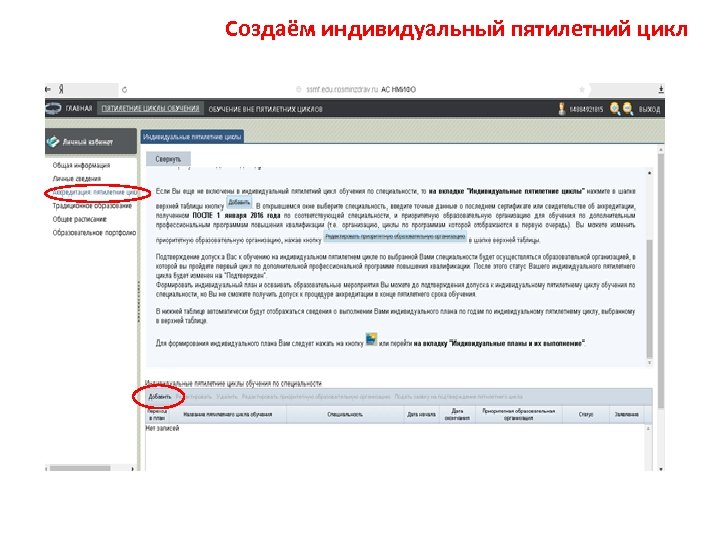
Task: Open Аккредитация: пятилетние циклы sidebar link
Action: coord(95,192)
